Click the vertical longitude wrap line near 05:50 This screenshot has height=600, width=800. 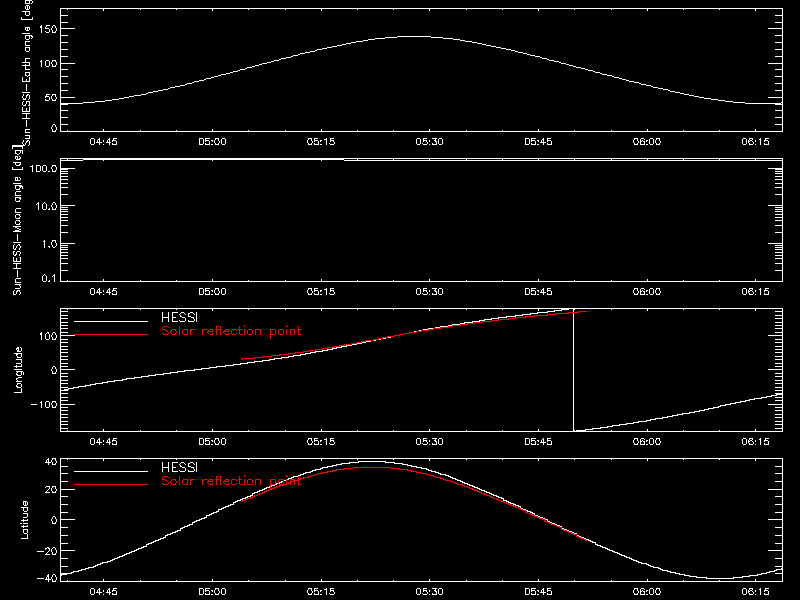pos(573,370)
